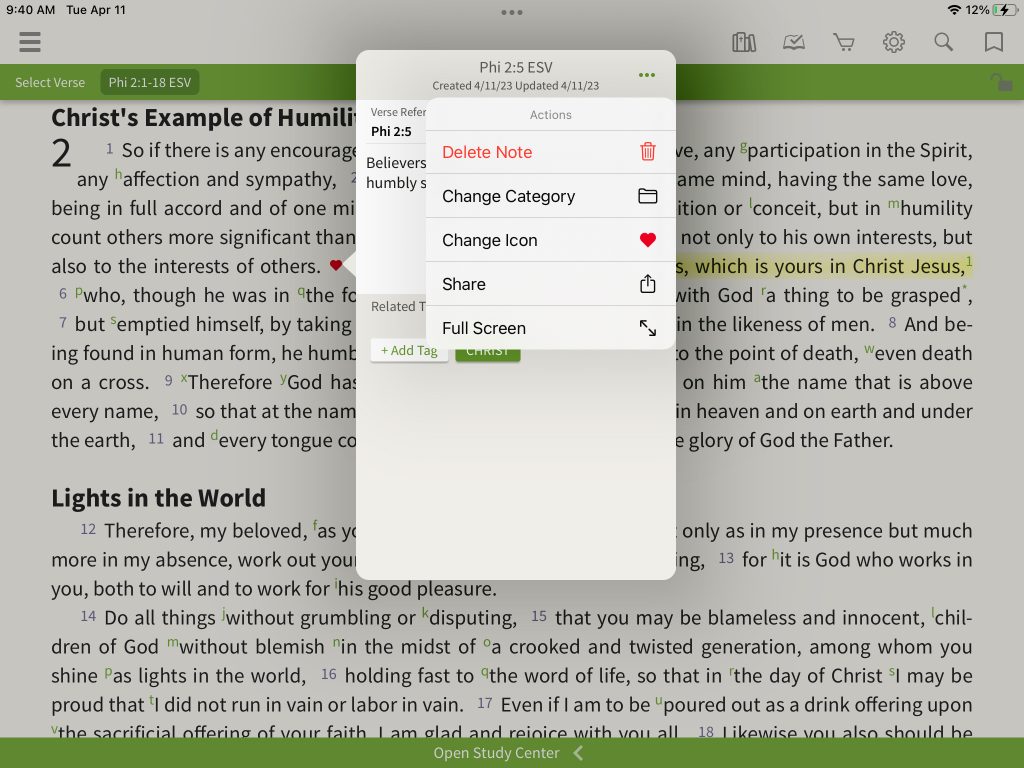Choose Change Icon menu item
The width and height of the screenshot is (1024, 768).
pyautogui.click(x=551, y=240)
